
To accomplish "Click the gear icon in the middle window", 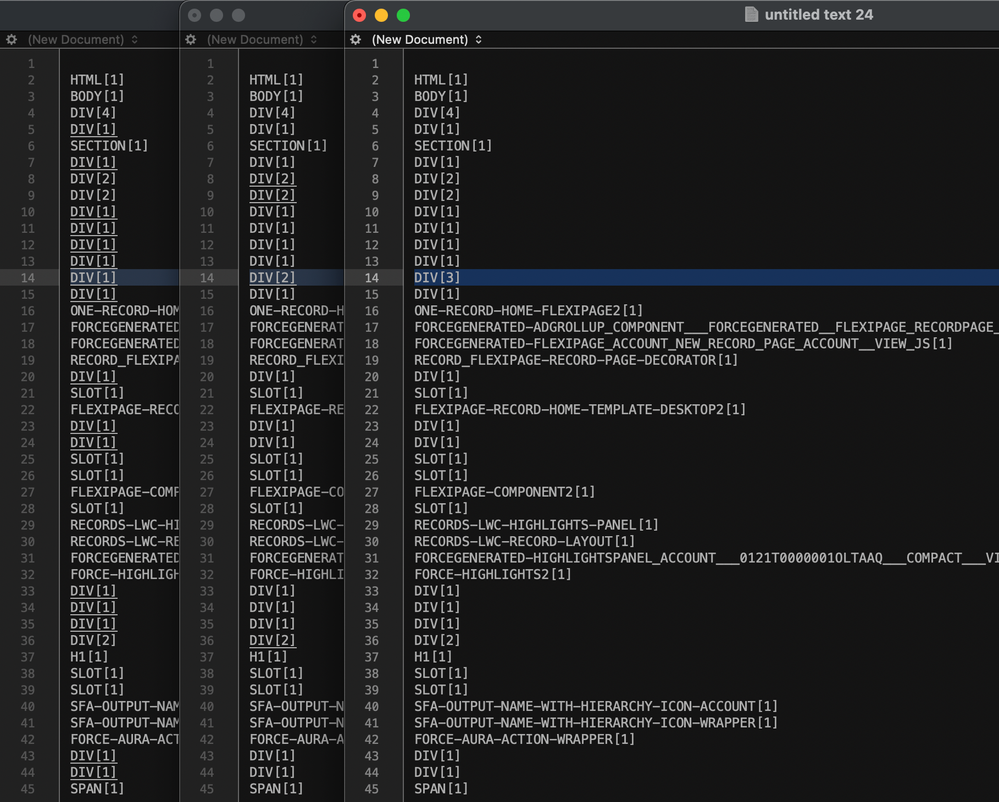I will coord(191,40).
